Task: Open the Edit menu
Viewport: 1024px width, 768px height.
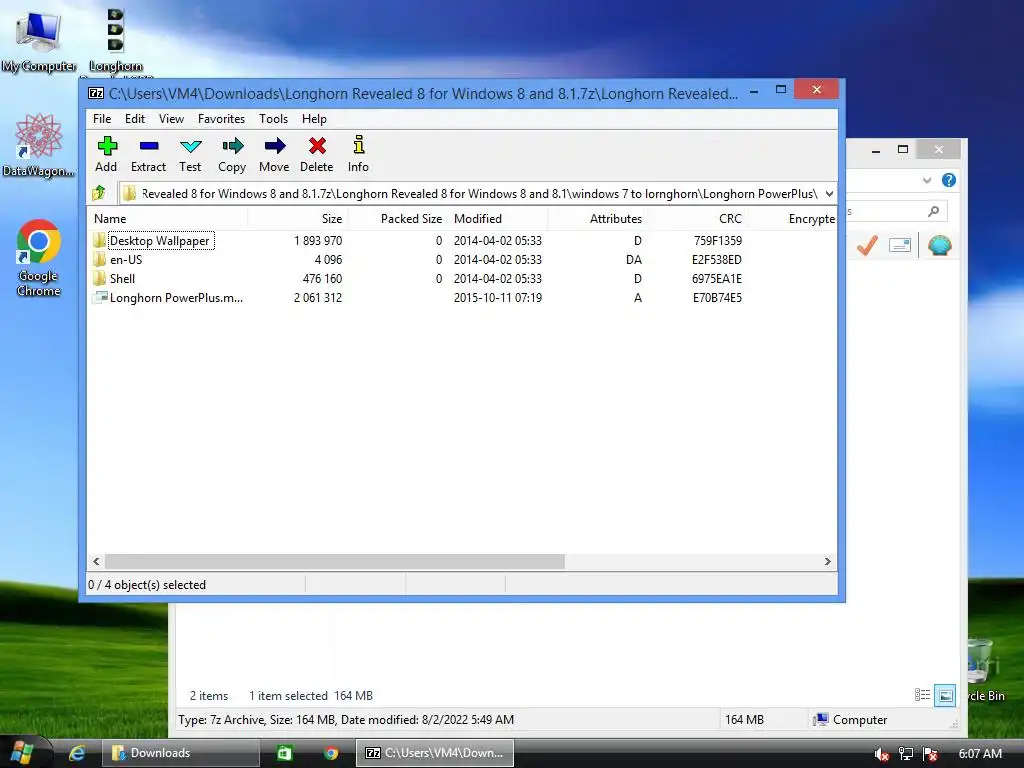Action: pyautogui.click(x=135, y=119)
